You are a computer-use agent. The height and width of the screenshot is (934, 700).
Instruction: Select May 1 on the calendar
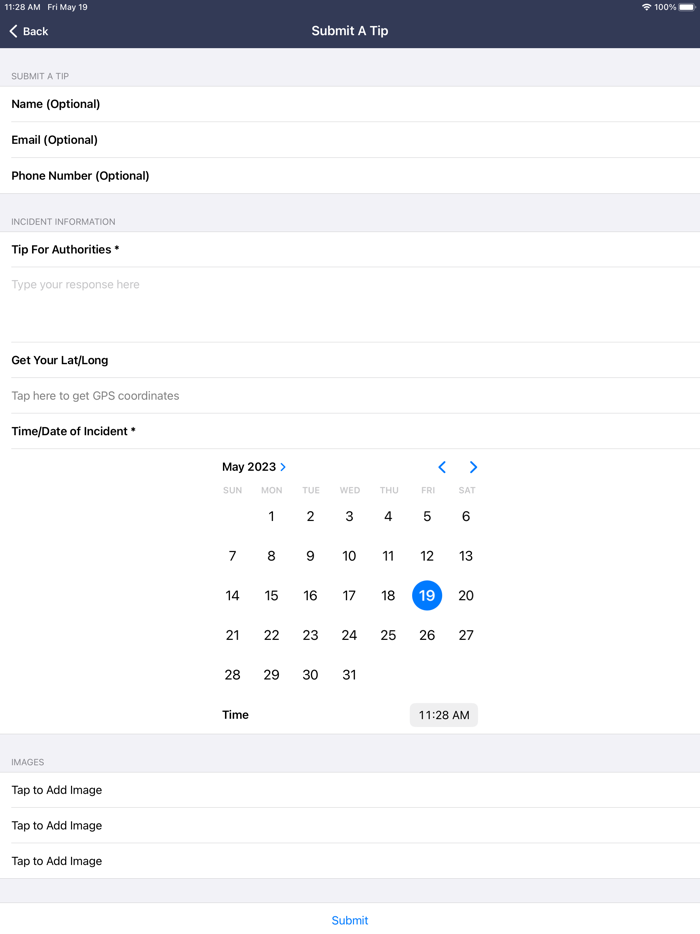click(271, 516)
